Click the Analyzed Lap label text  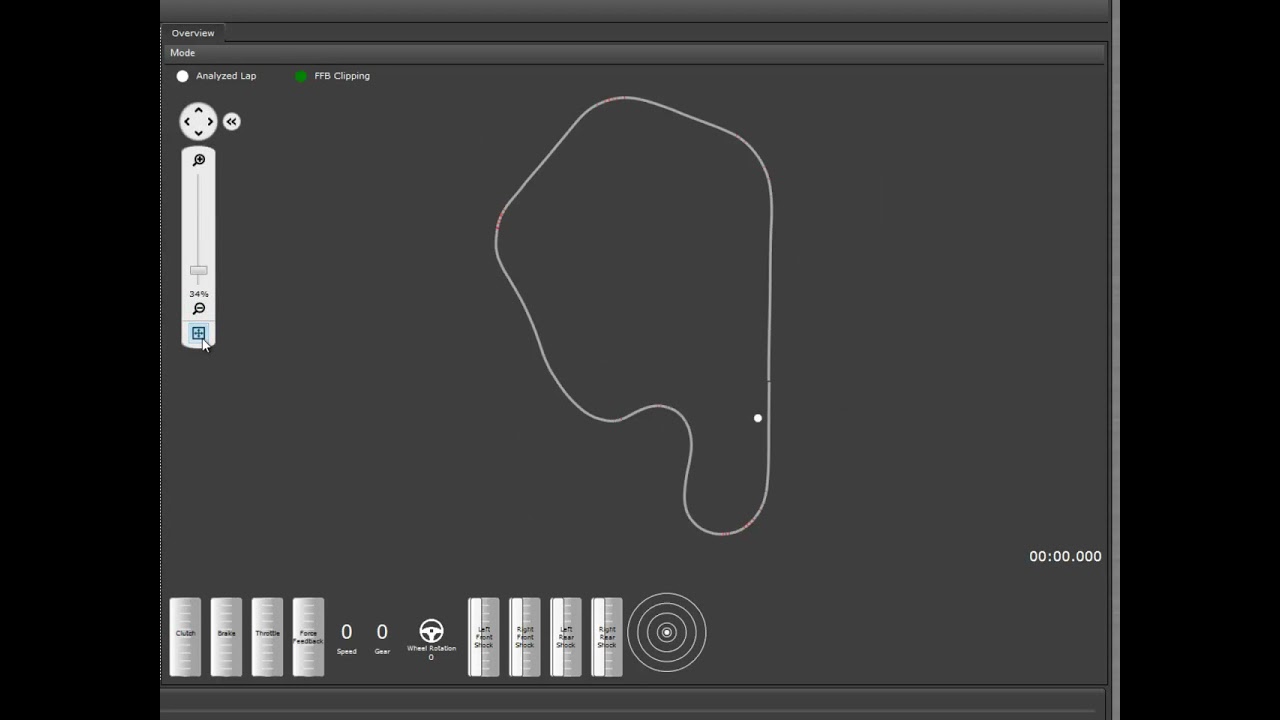[x=226, y=76]
